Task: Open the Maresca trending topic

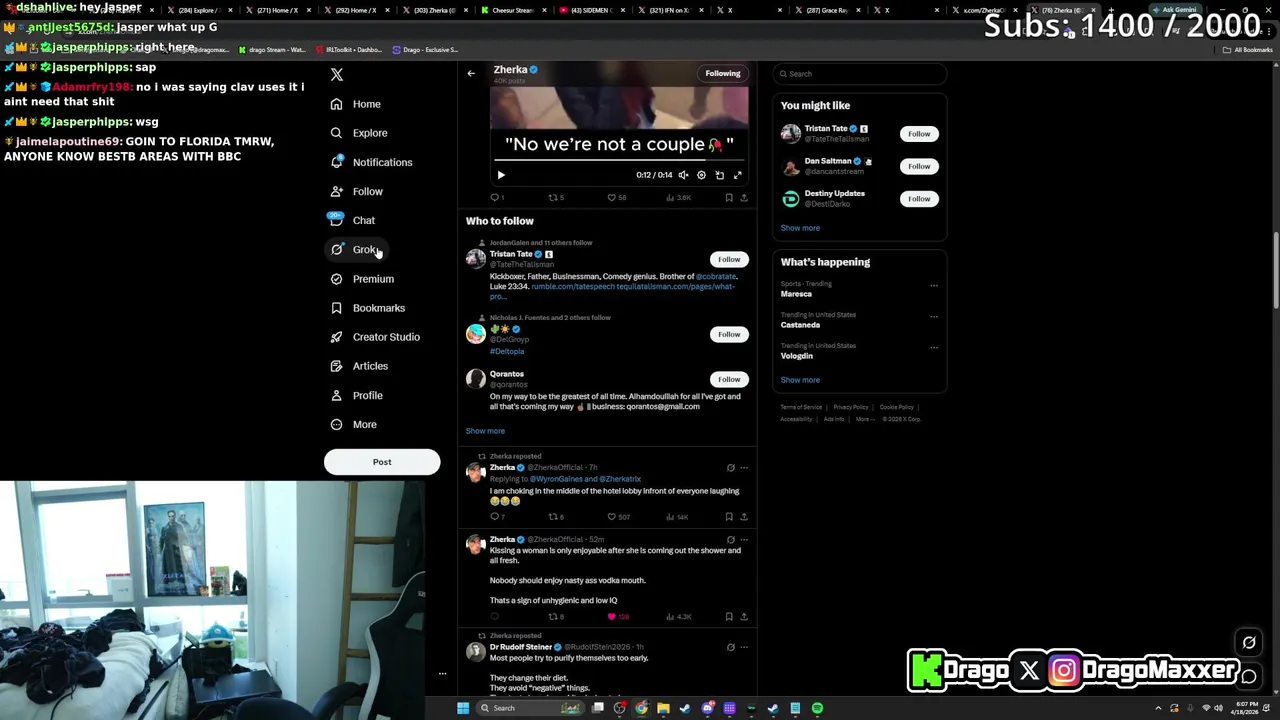Action: 797,294
